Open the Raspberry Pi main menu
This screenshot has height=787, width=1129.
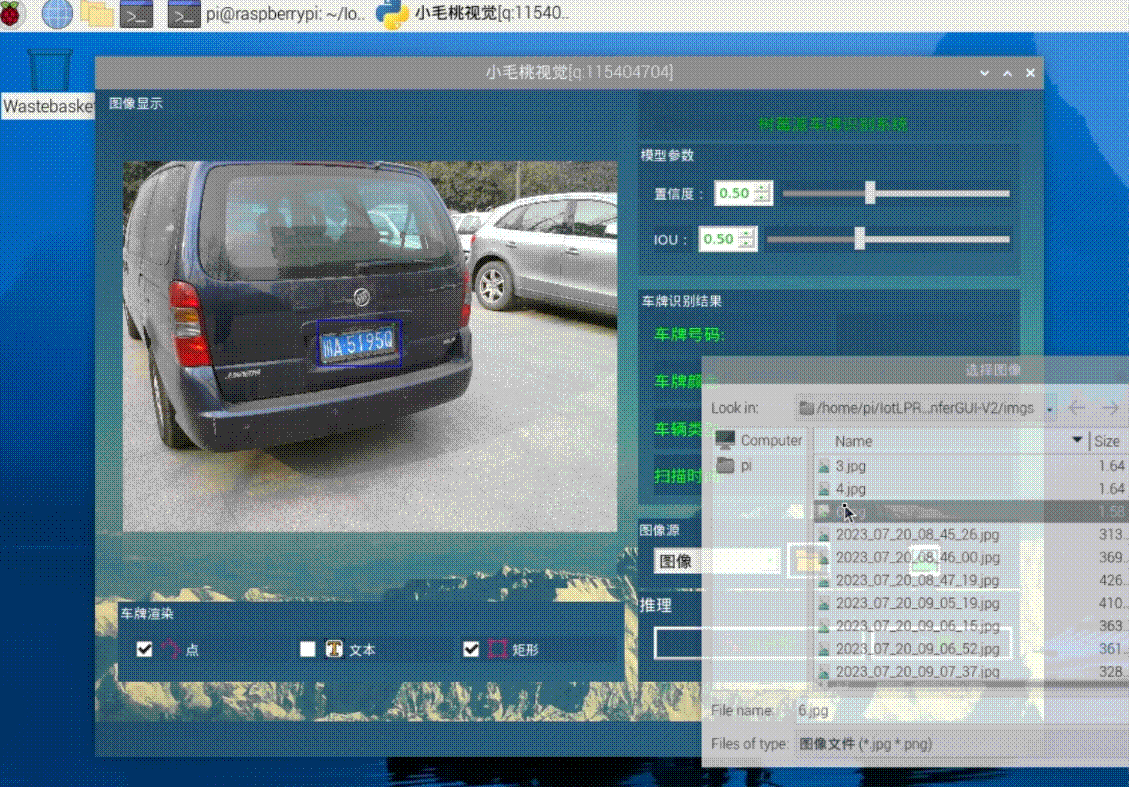pyautogui.click(x=11, y=14)
